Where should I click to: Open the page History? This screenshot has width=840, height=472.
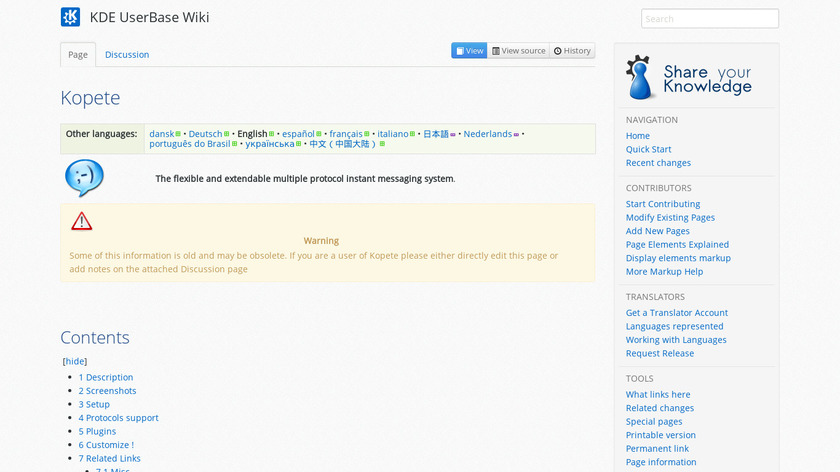pos(572,50)
